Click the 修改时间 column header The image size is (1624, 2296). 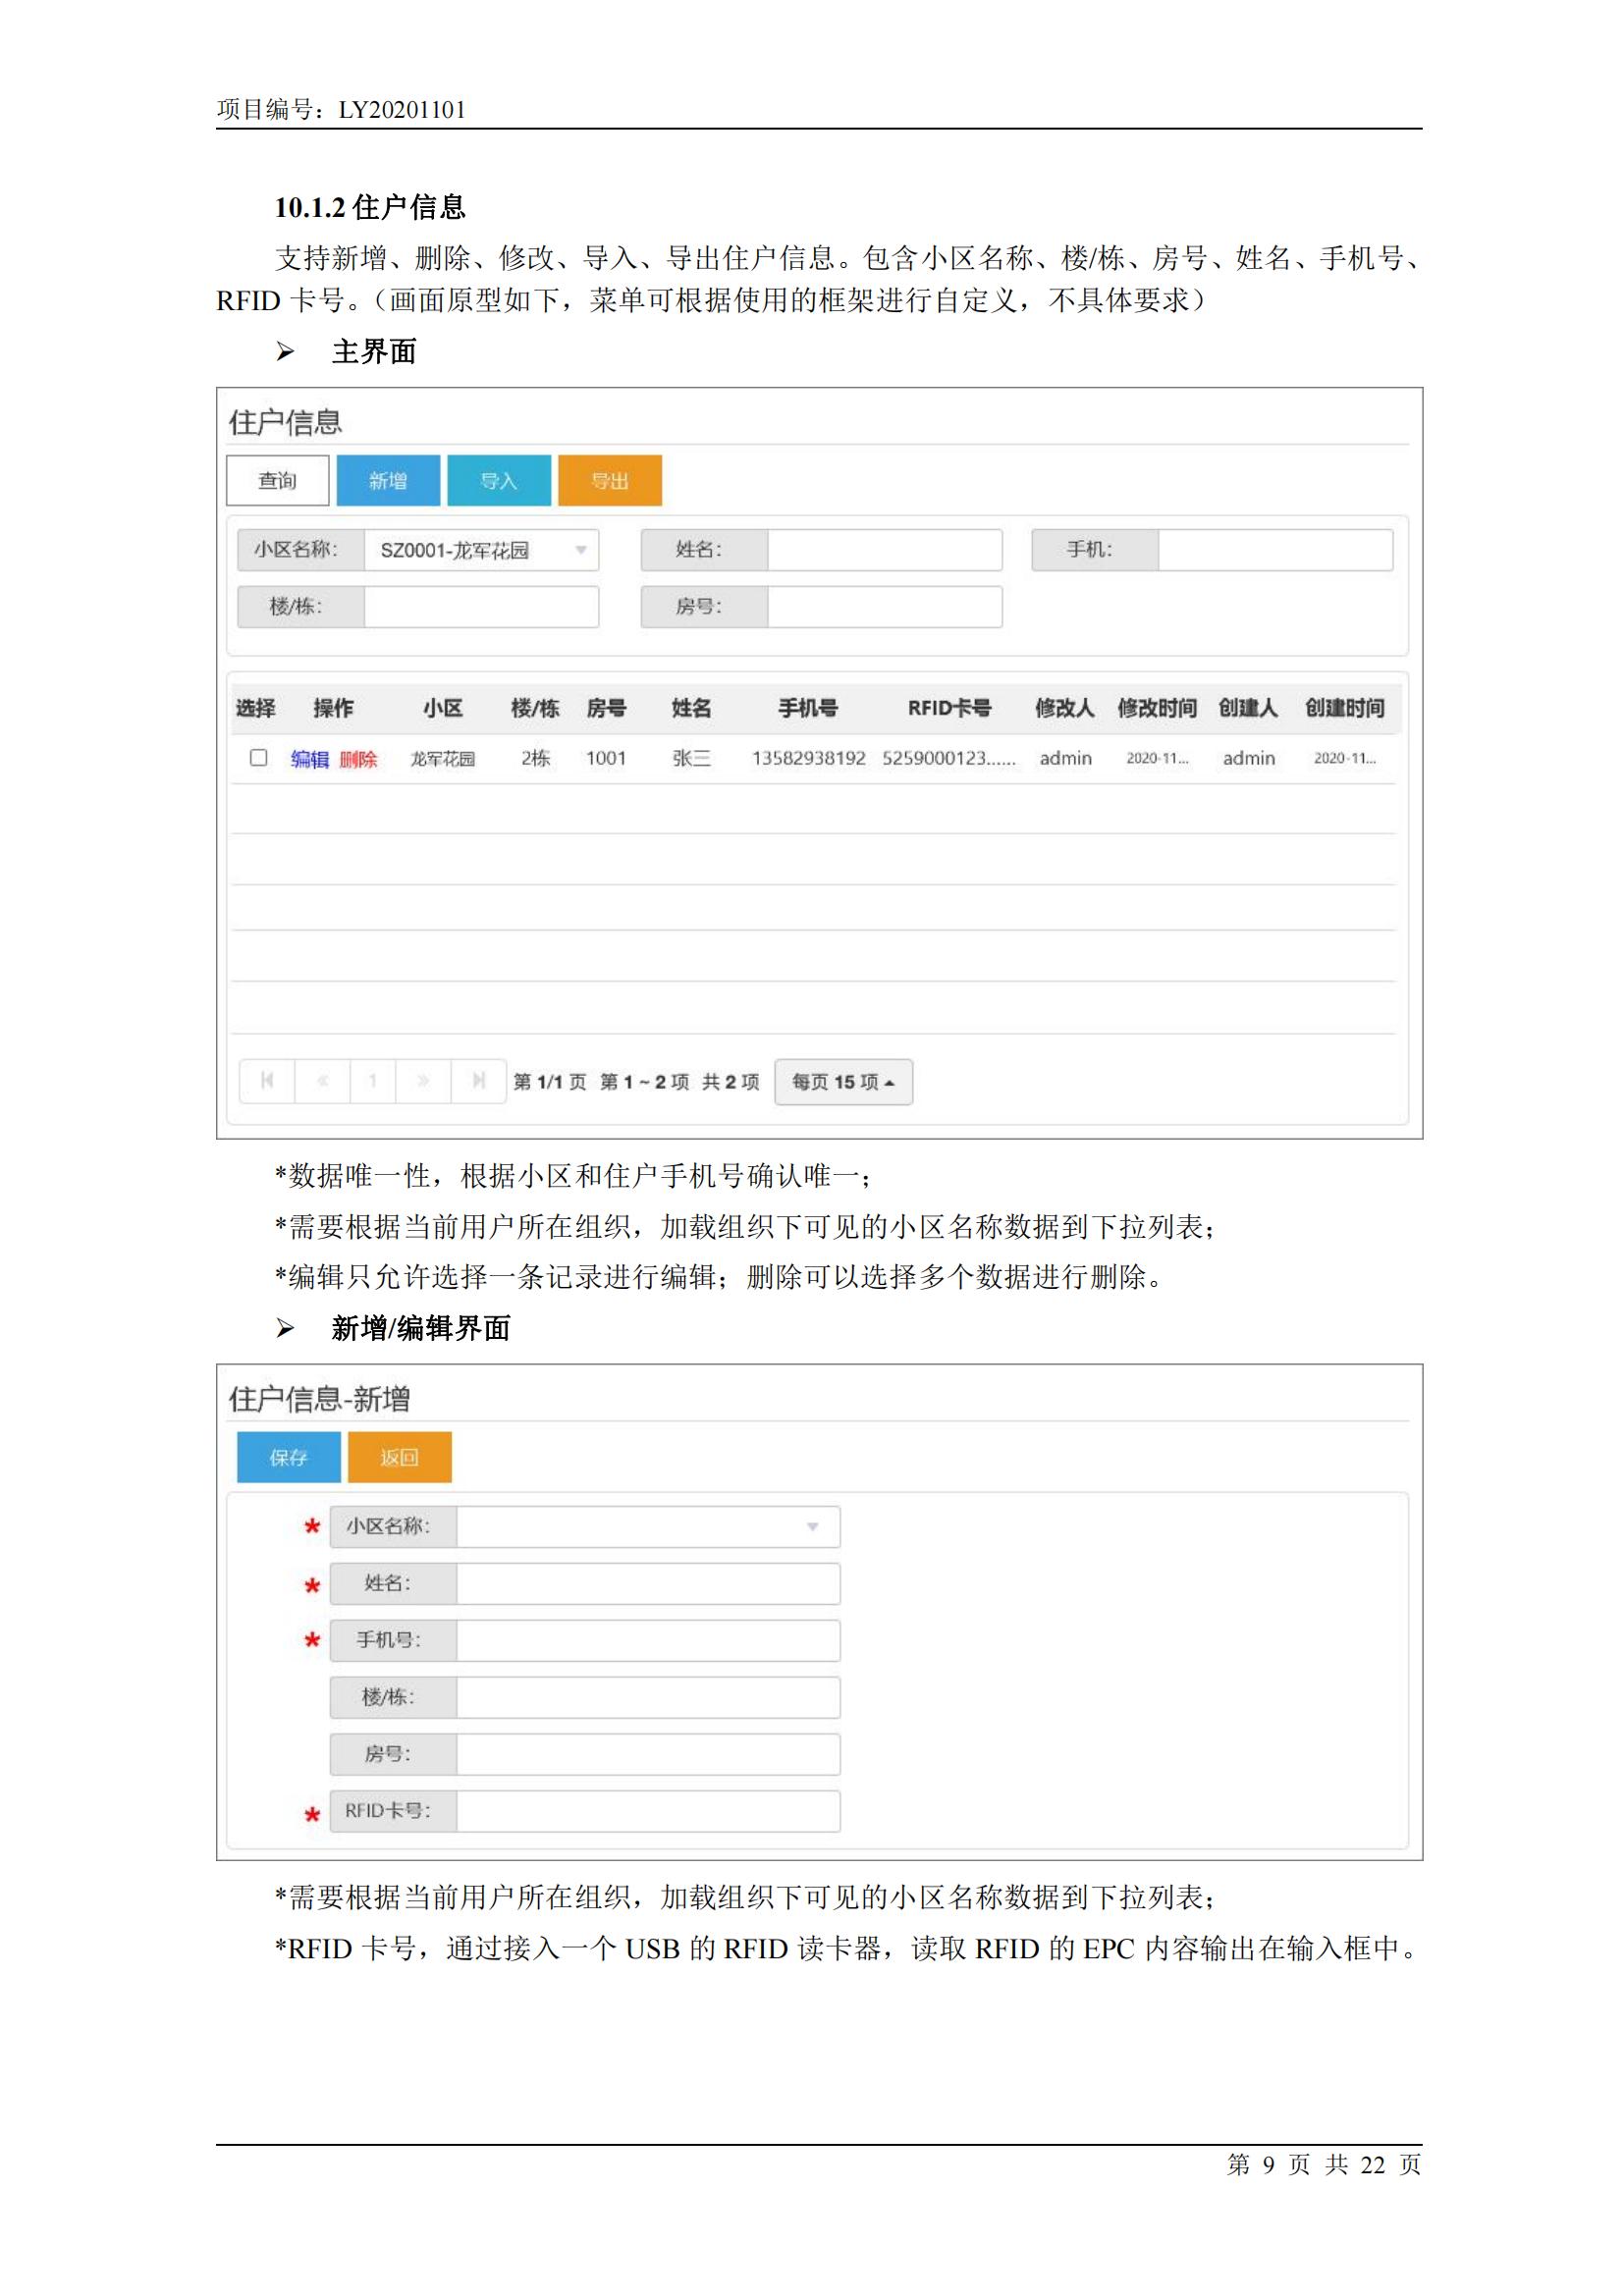pyautogui.click(x=1157, y=708)
